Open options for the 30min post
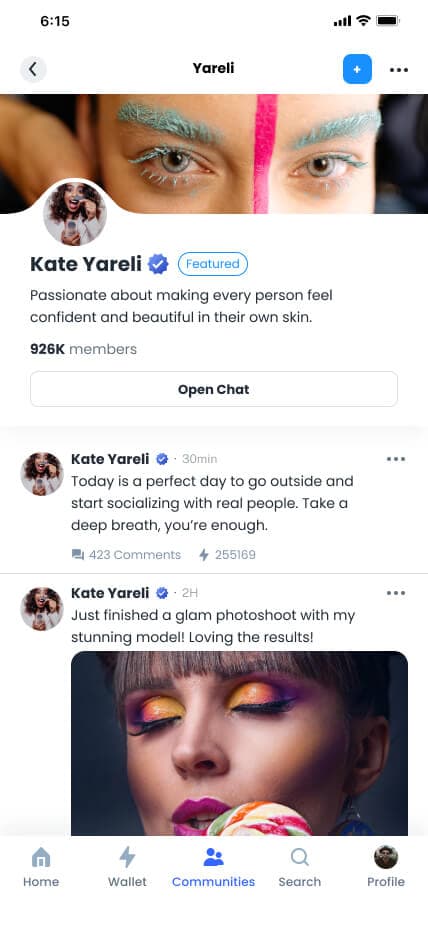 pos(396,459)
